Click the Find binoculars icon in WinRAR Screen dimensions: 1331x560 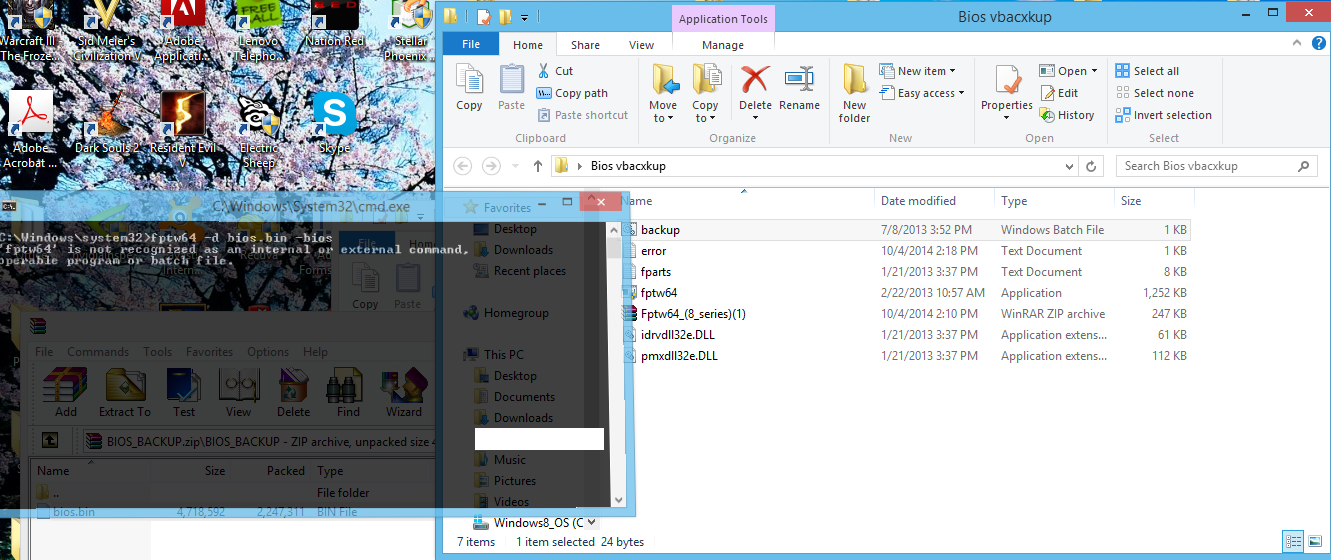point(348,392)
